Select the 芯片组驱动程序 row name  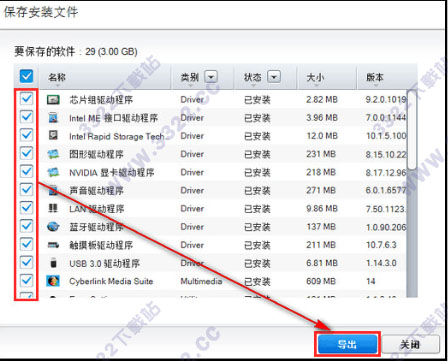coord(101,100)
